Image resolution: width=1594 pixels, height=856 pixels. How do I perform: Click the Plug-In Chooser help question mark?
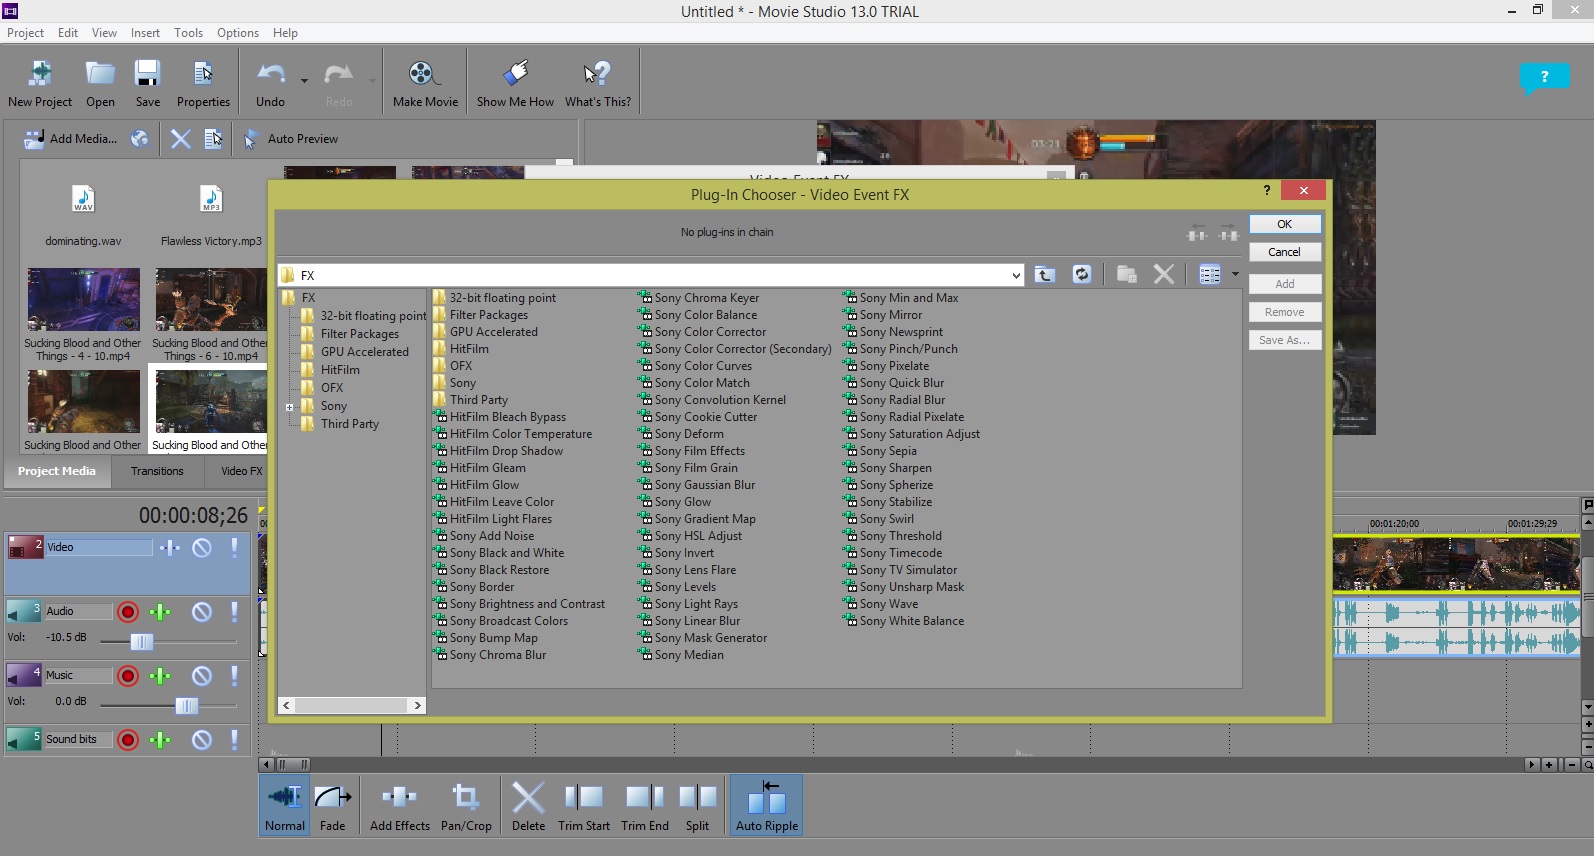pyautogui.click(x=1267, y=190)
